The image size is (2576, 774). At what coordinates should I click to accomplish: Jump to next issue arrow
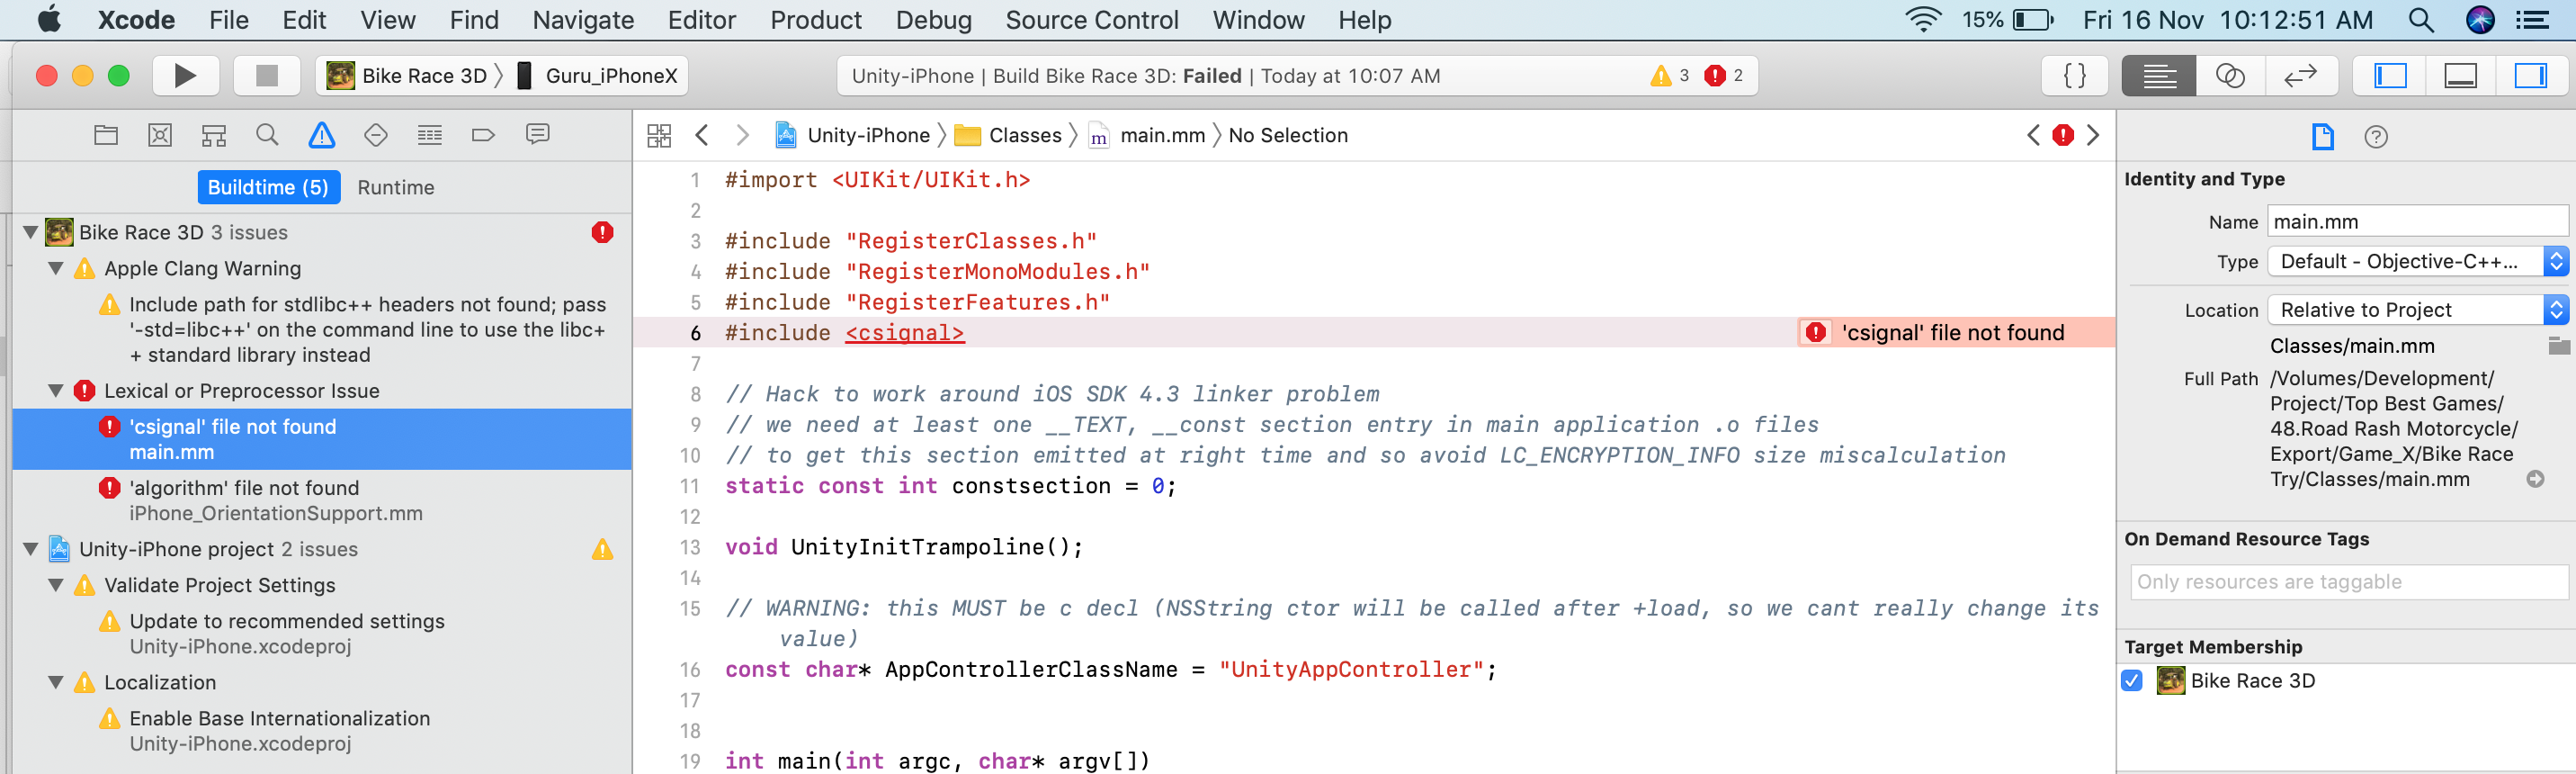pos(2093,135)
